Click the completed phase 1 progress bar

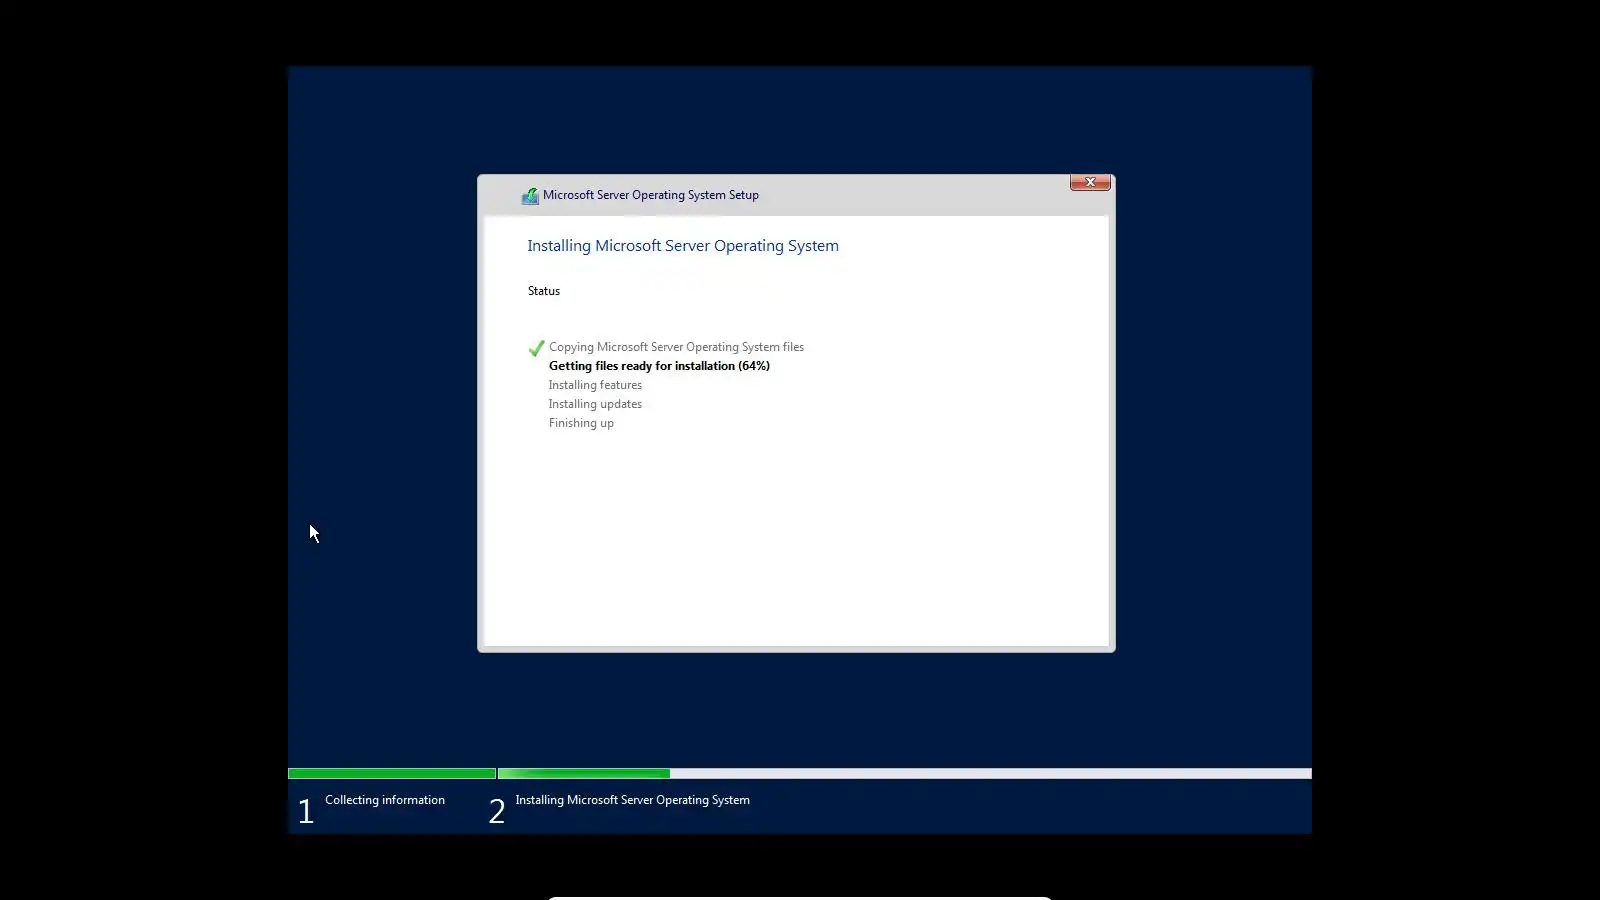[x=392, y=774]
